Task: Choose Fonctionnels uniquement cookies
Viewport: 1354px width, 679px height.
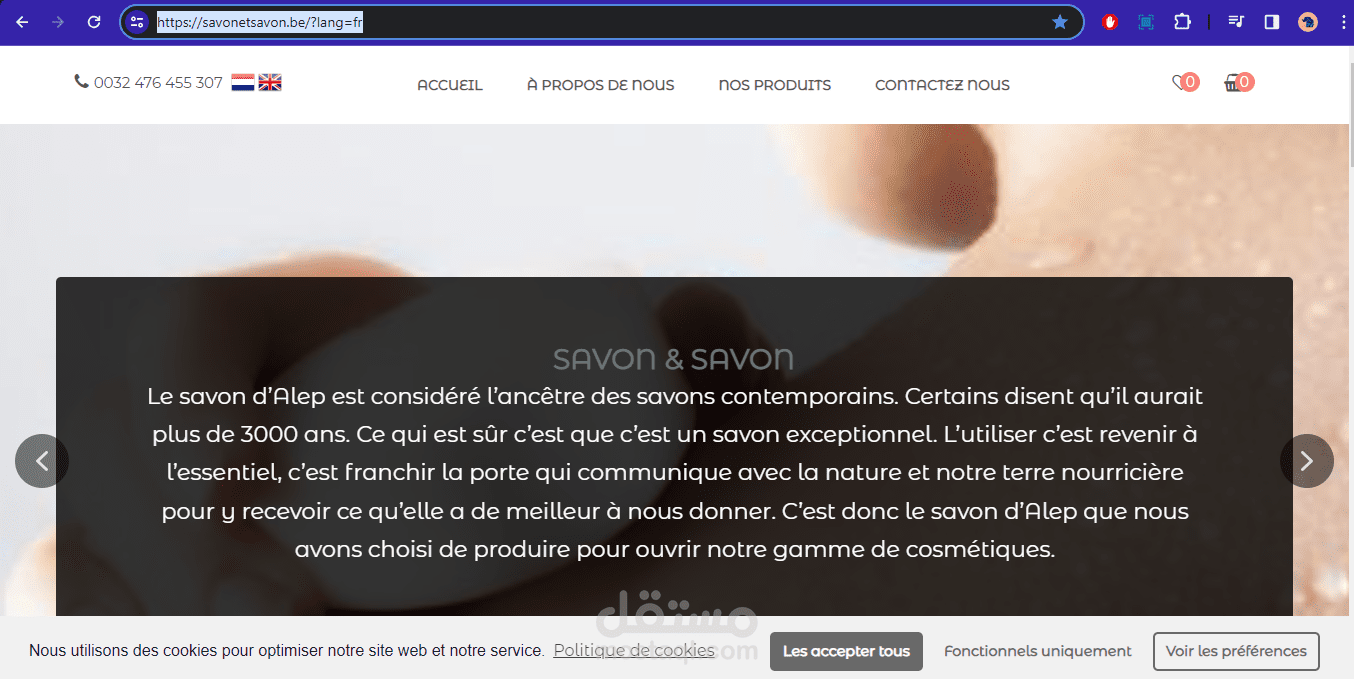Action: [1038, 651]
